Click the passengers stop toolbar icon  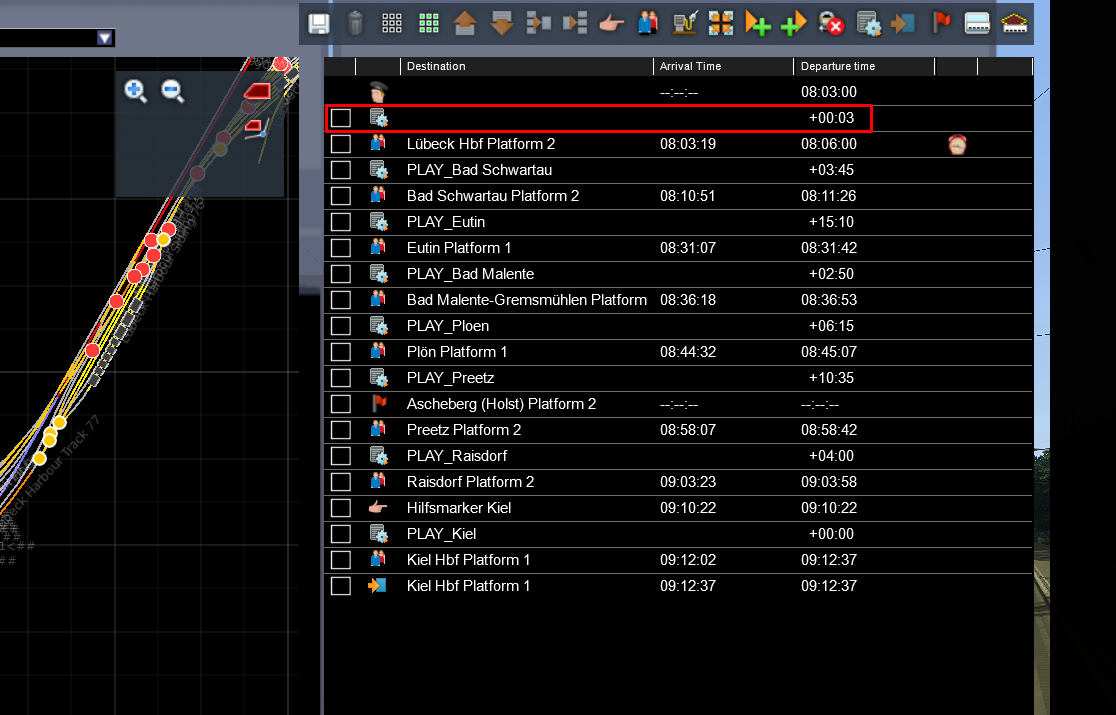pyautogui.click(x=648, y=23)
